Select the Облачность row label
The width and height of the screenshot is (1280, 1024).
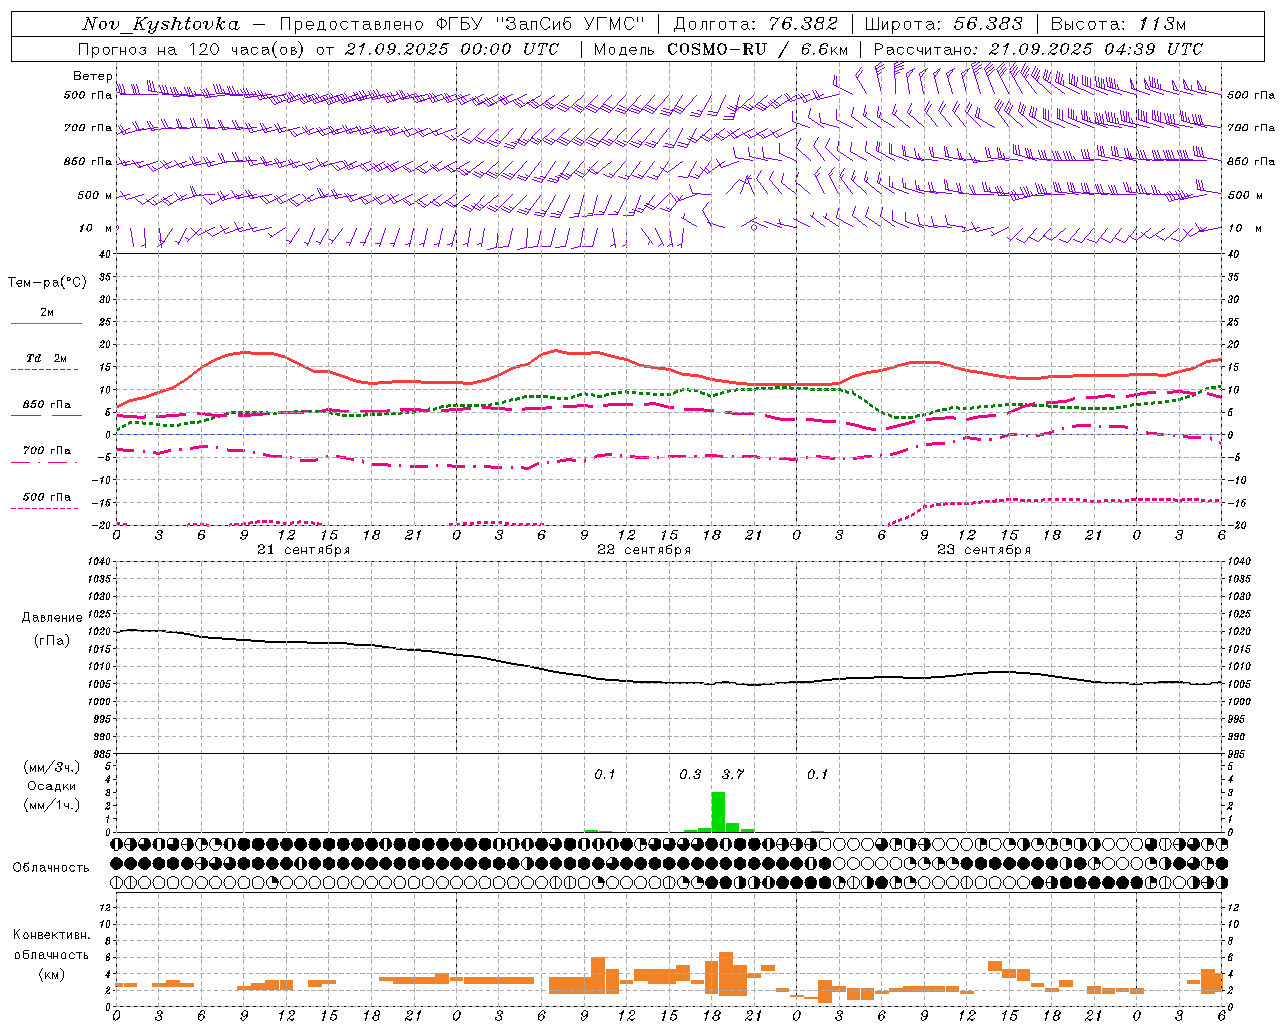[x=51, y=867]
